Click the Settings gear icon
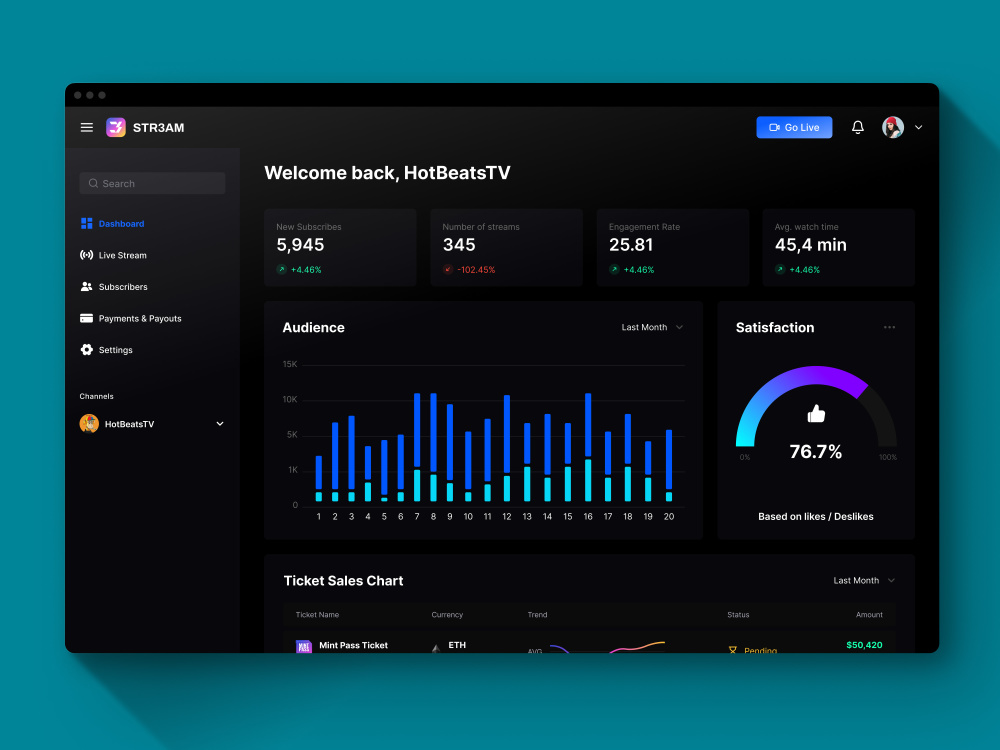 [87, 349]
